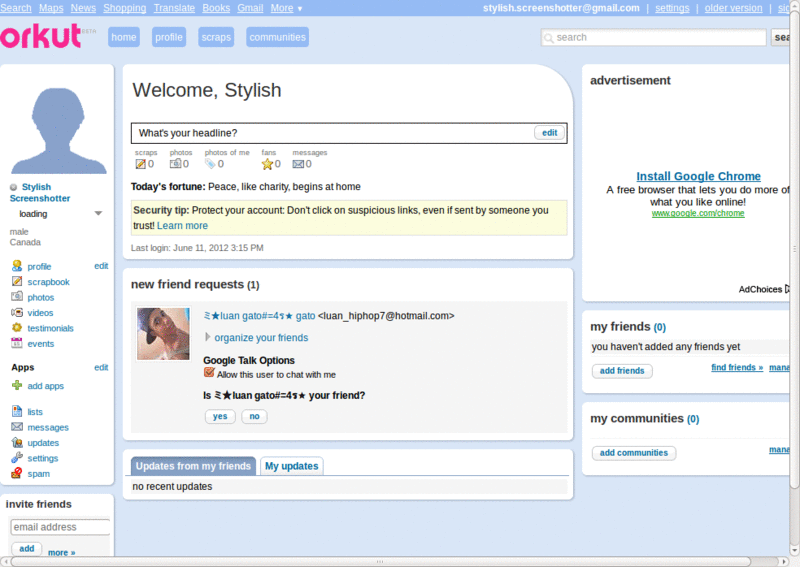This screenshot has height=567, width=800.
Task: Click the messages envelope count icon
Action: (x=298, y=164)
